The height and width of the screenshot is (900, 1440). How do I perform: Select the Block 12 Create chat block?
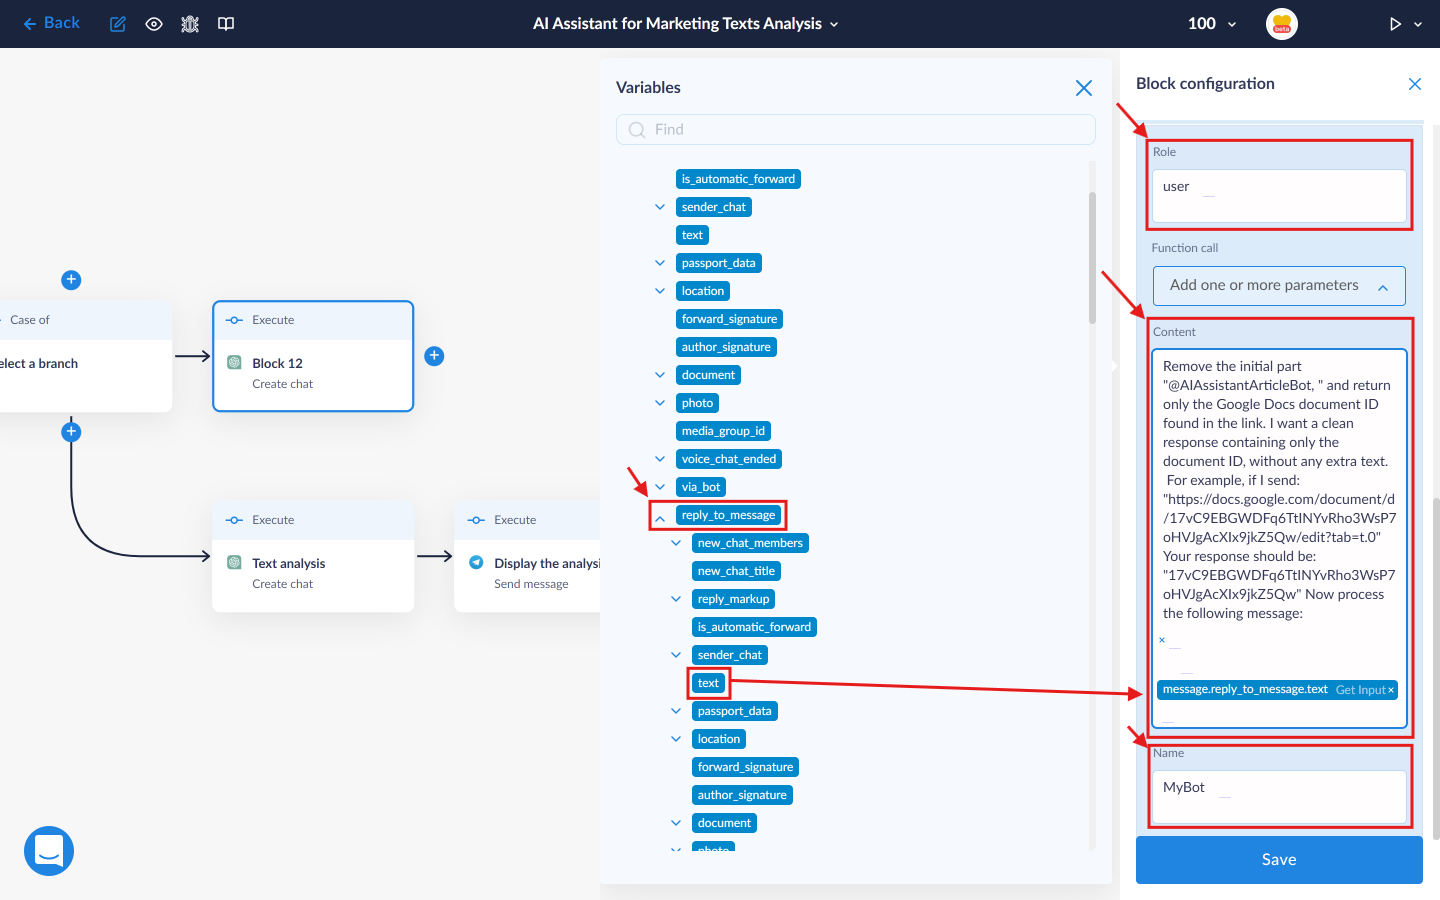[x=313, y=356]
